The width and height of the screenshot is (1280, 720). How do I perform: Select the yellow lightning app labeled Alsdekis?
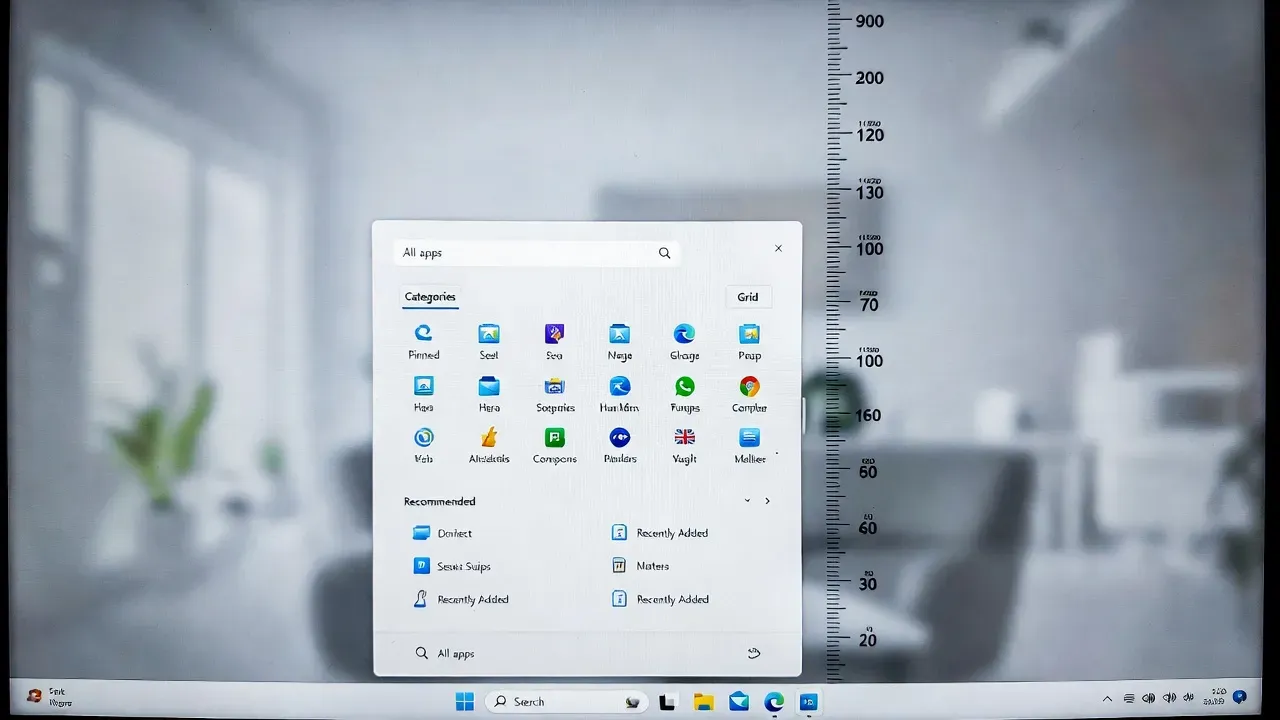click(489, 438)
